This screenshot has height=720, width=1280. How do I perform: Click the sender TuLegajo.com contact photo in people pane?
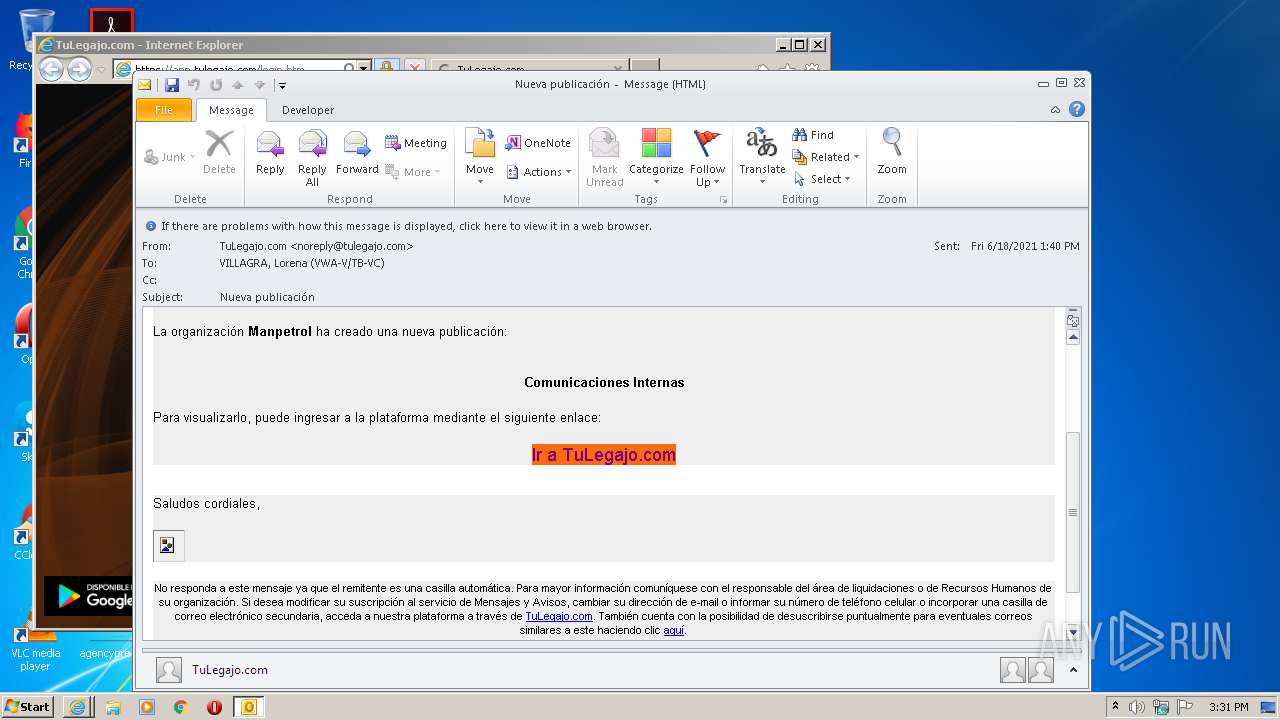pos(169,670)
